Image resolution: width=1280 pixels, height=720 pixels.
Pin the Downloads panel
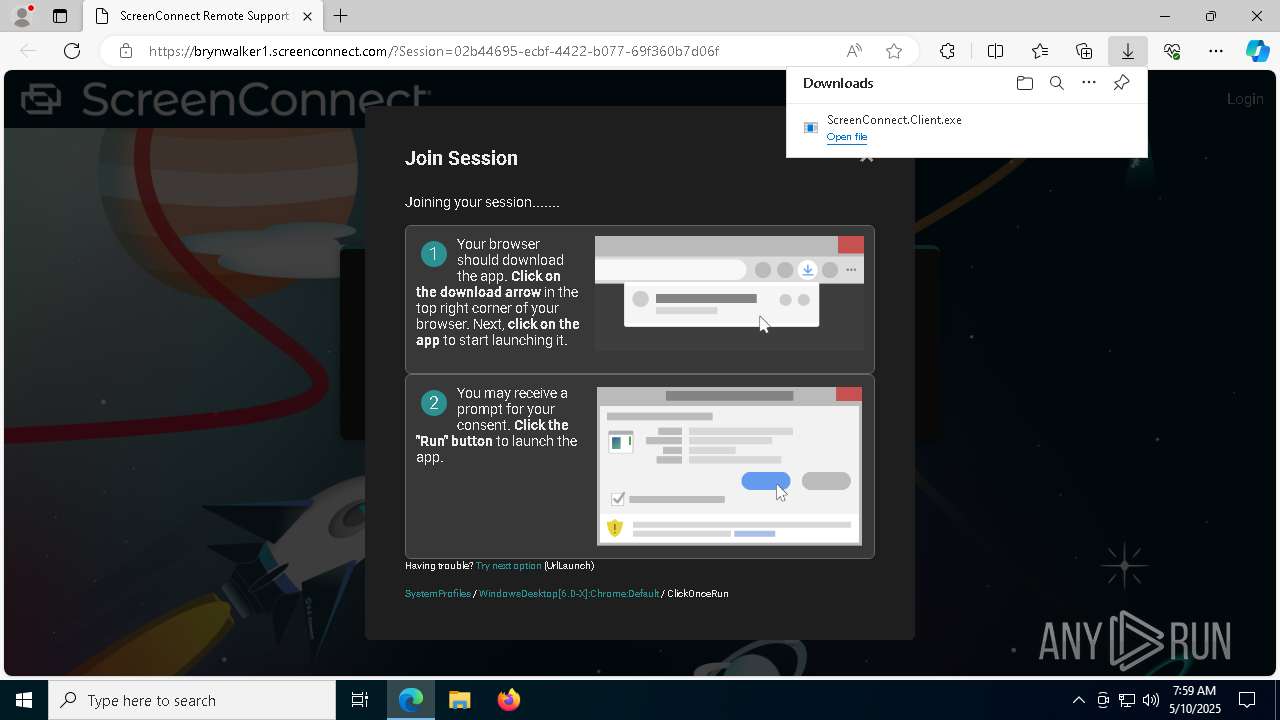(1122, 83)
